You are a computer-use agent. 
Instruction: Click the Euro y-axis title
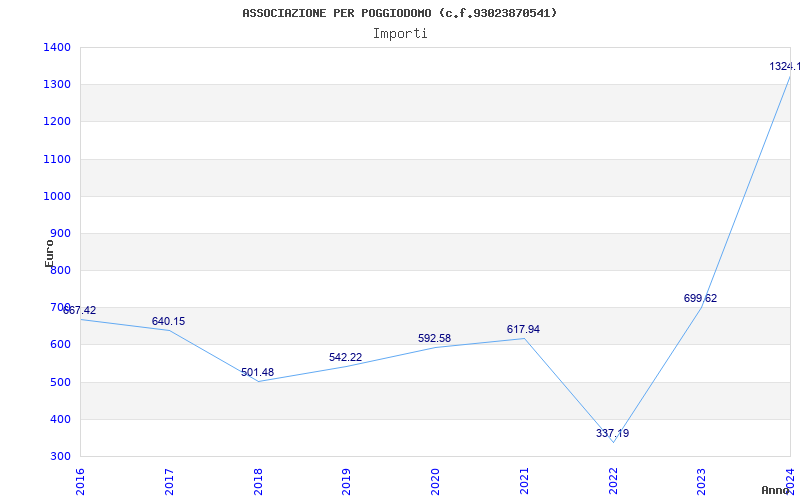[49, 253]
